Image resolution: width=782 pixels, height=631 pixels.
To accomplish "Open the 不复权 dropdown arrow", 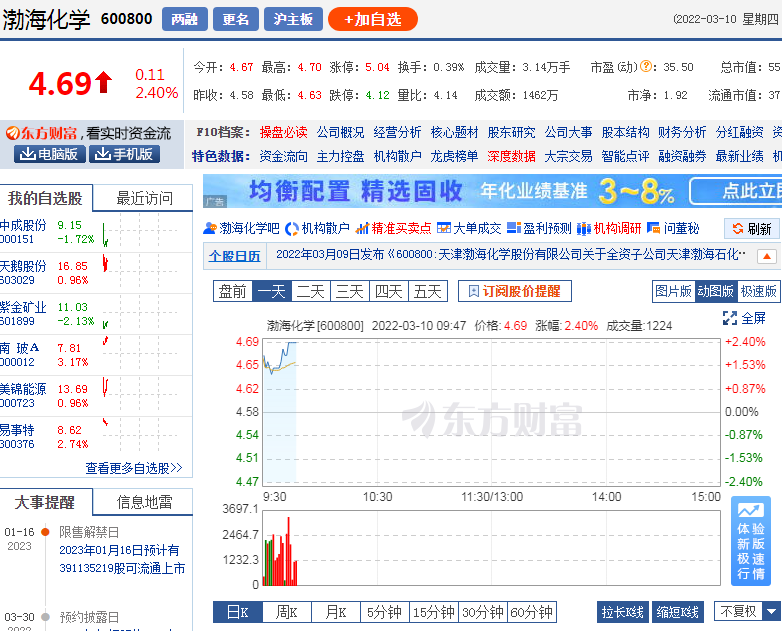I will click(772, 612).
